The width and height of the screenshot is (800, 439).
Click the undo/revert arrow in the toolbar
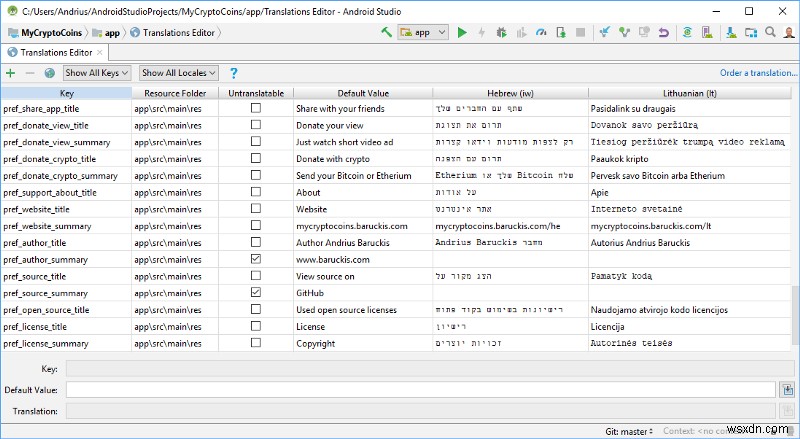click(665, 33)
